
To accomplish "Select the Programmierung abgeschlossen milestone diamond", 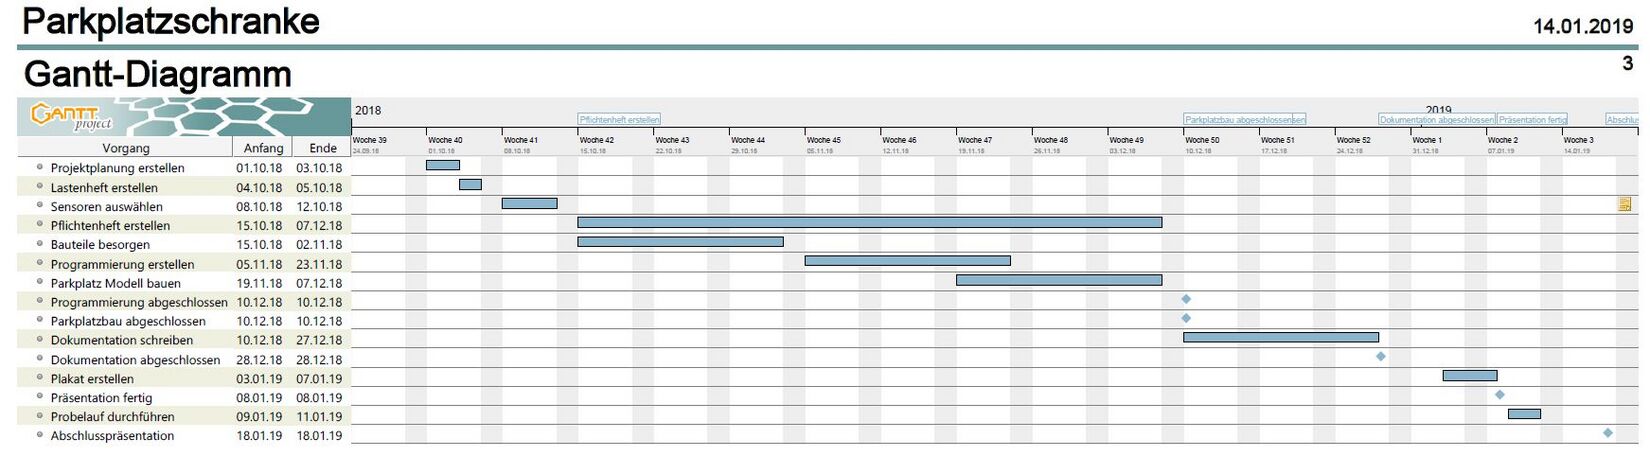I will click(1186, 299).
